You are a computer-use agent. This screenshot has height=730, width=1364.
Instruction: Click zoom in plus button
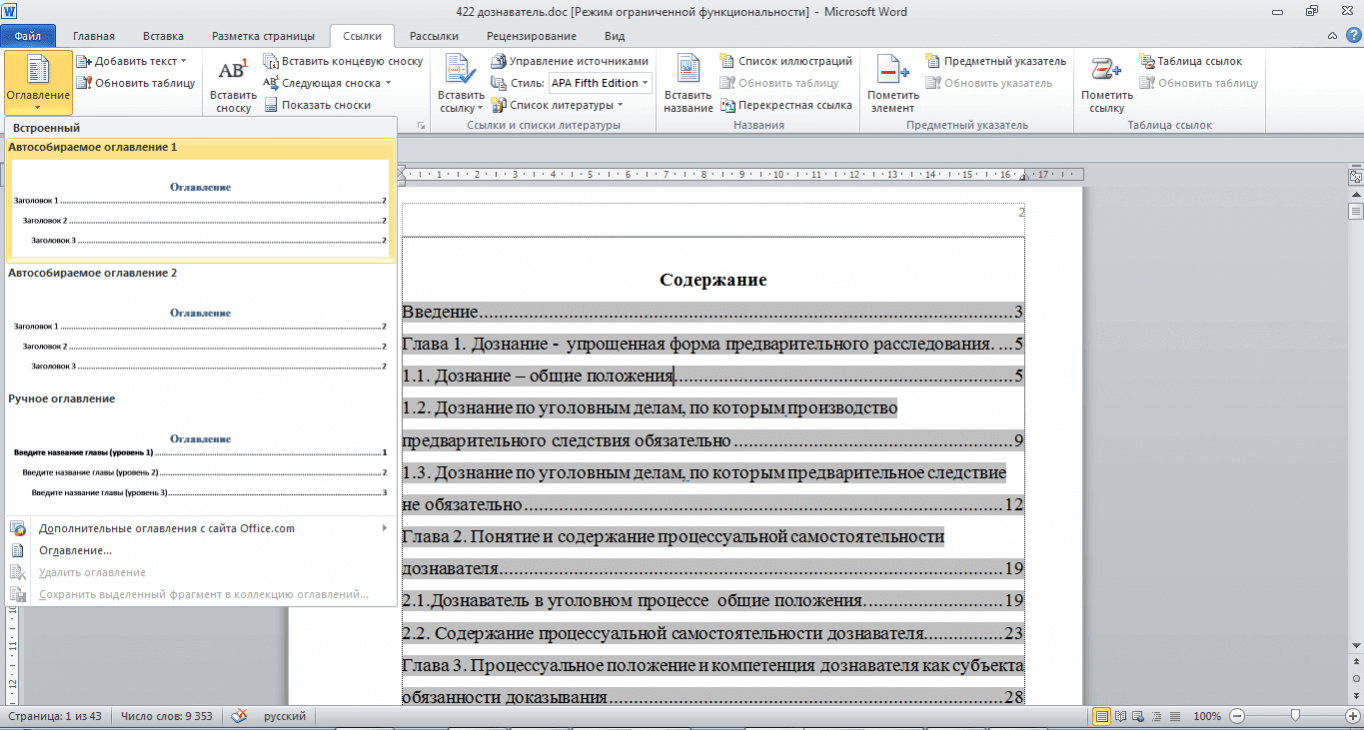tap(1352, 716)
